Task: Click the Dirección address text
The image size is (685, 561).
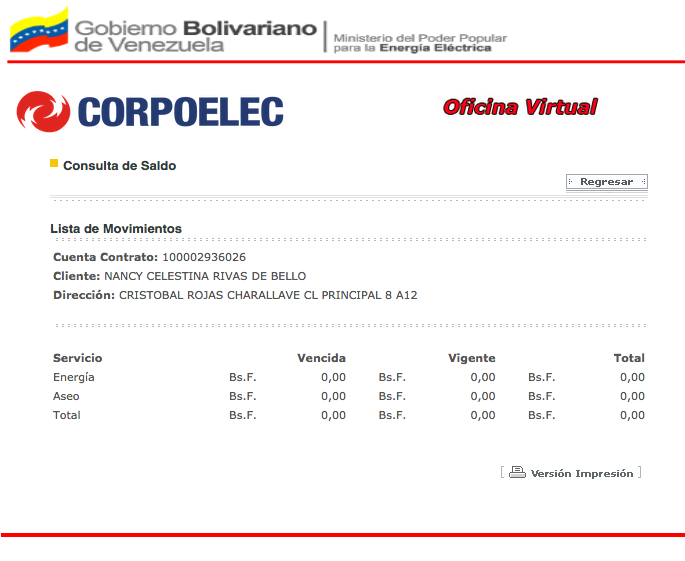Action: pos(267,295)
